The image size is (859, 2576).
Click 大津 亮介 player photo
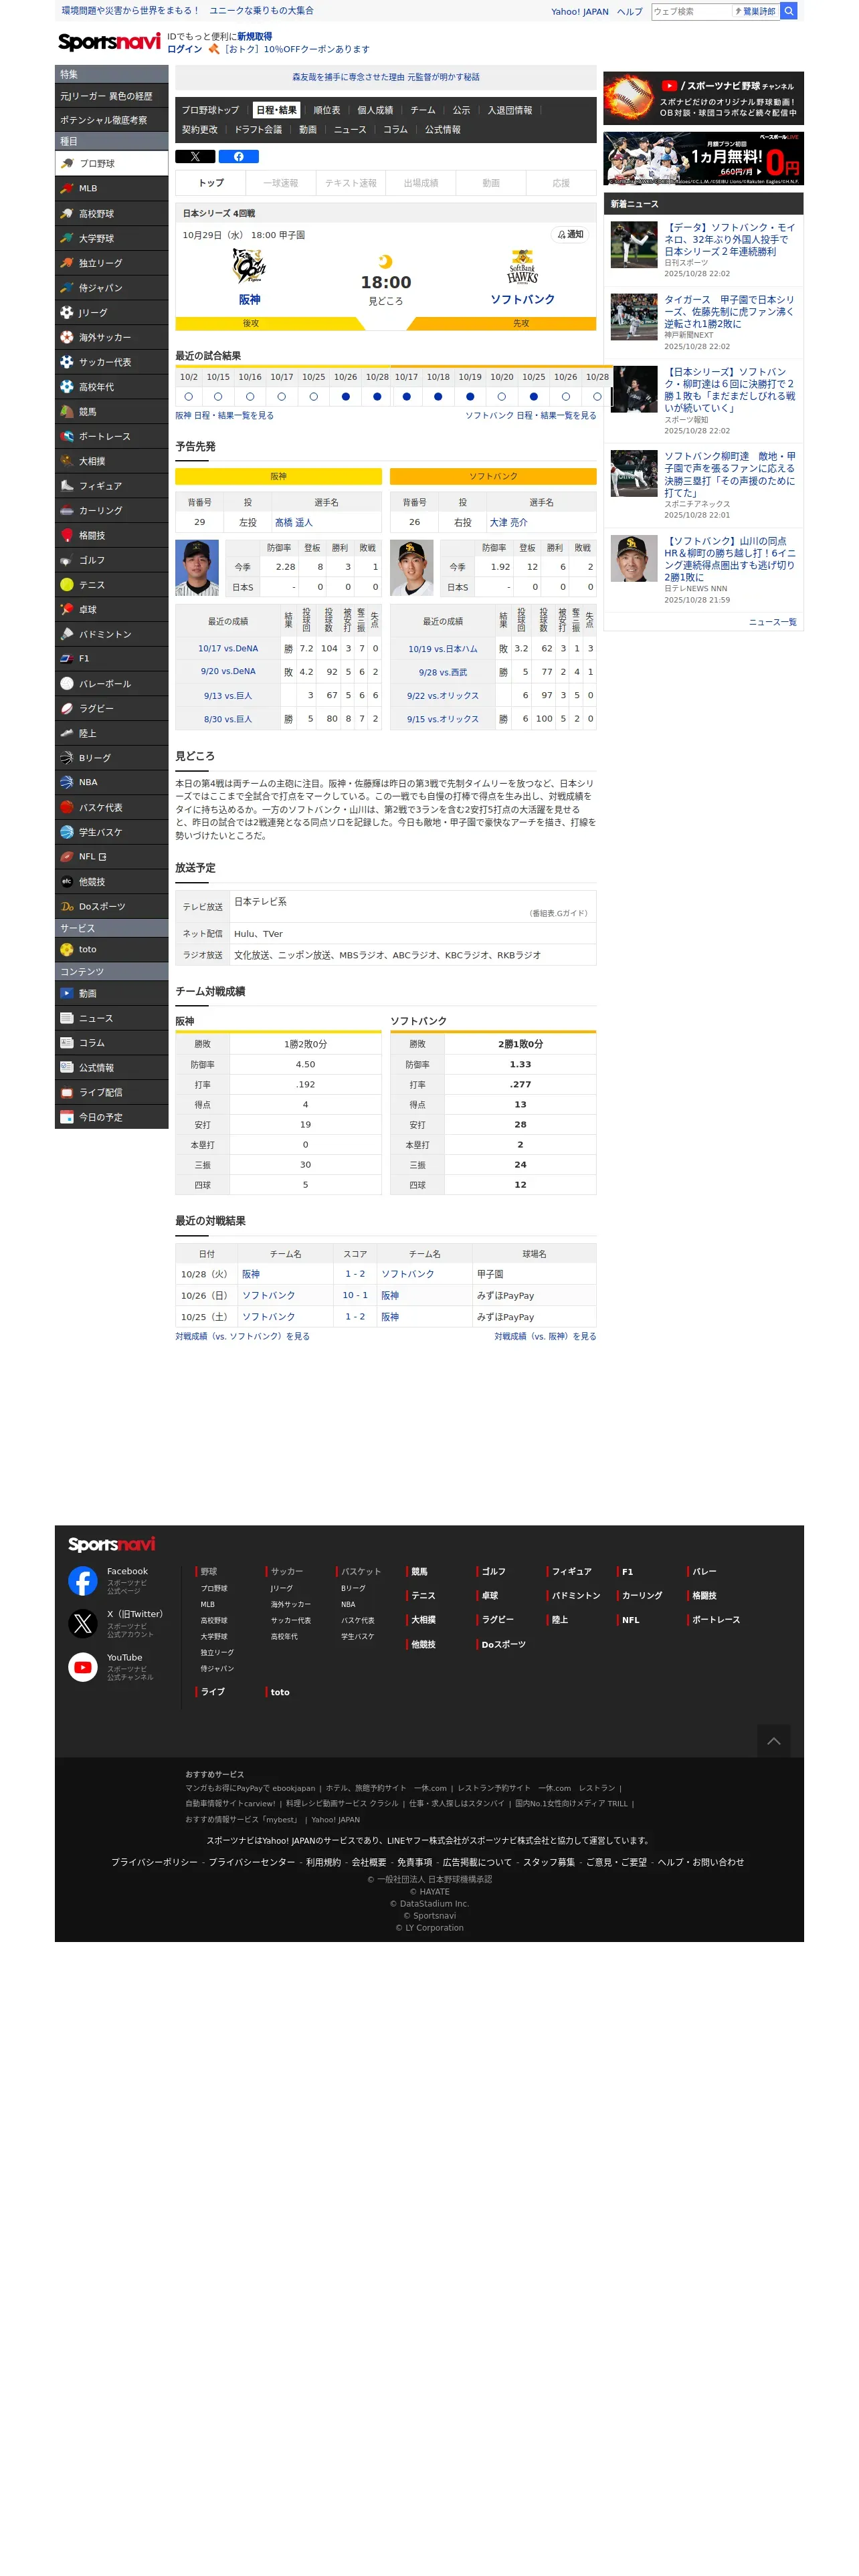(412, 568)
